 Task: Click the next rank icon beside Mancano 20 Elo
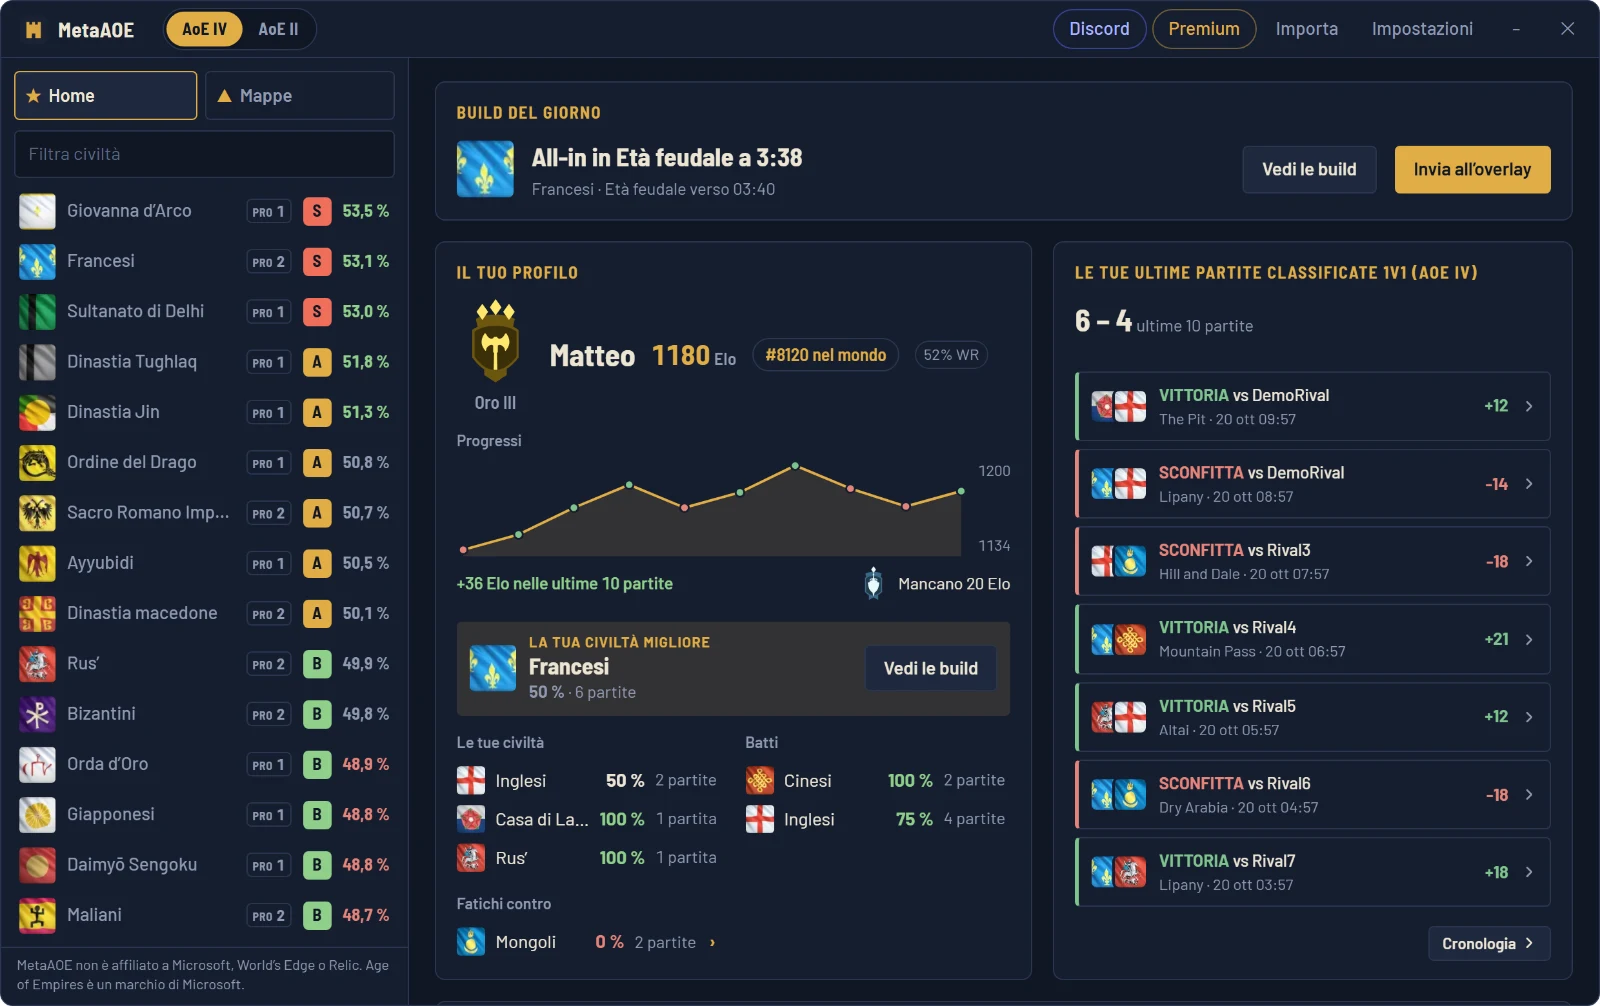[873, 583]
